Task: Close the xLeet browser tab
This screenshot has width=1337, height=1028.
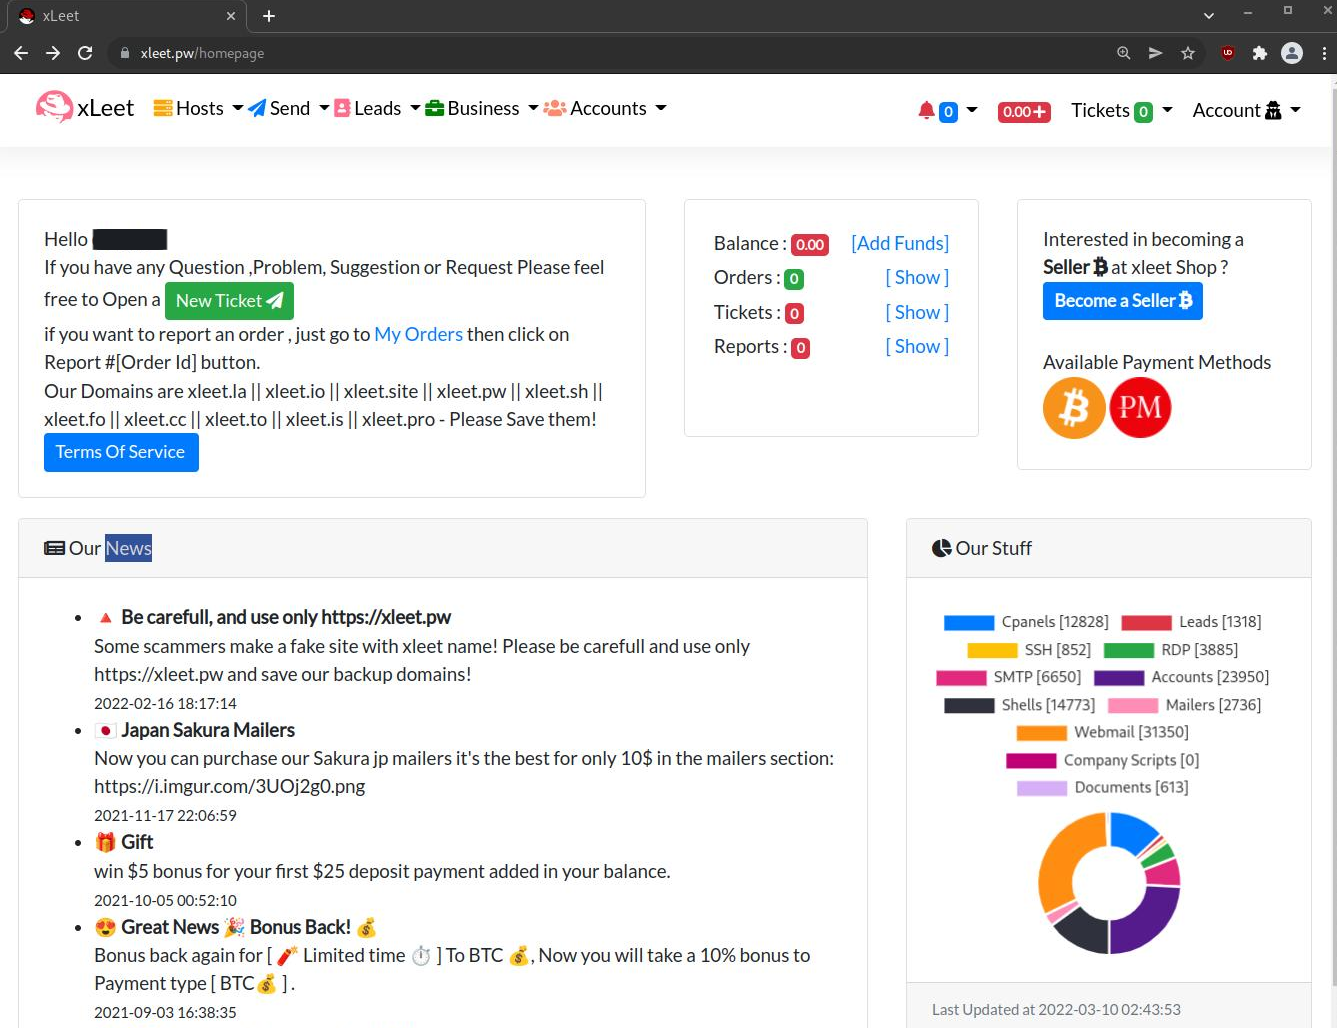Action: coord(231,16)
